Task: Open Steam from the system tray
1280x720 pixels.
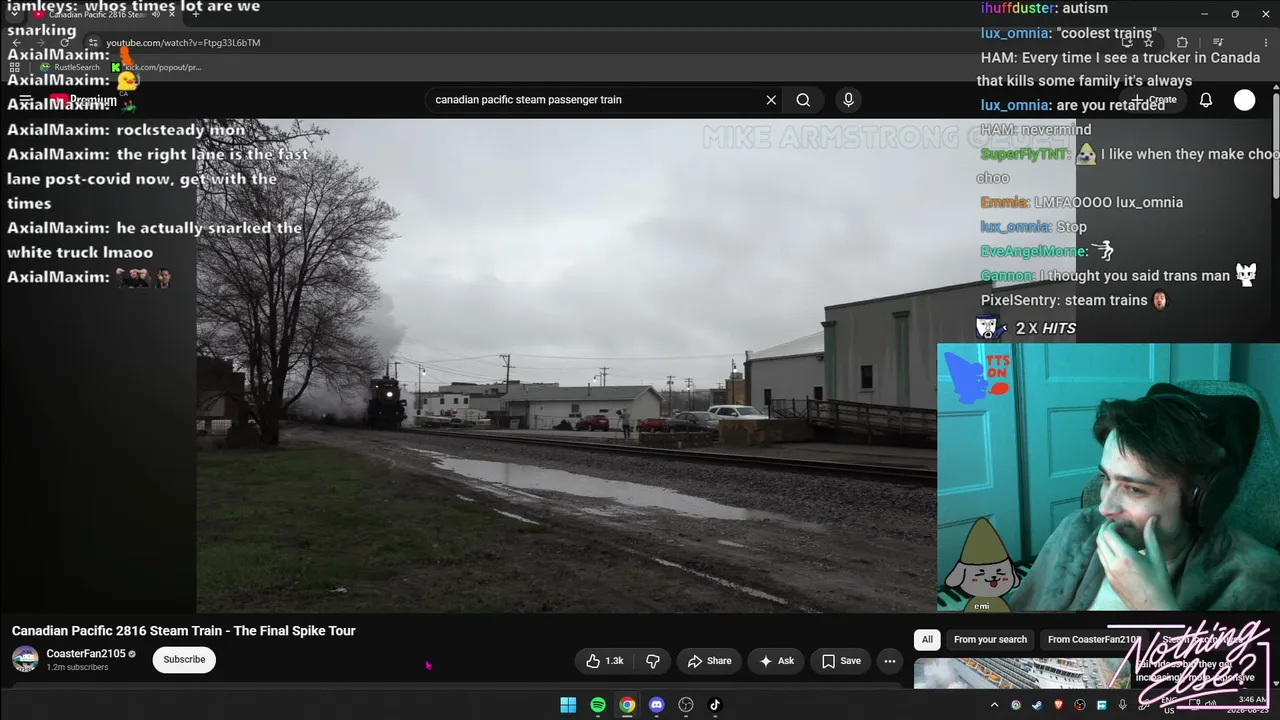Action: point(1037,705)
